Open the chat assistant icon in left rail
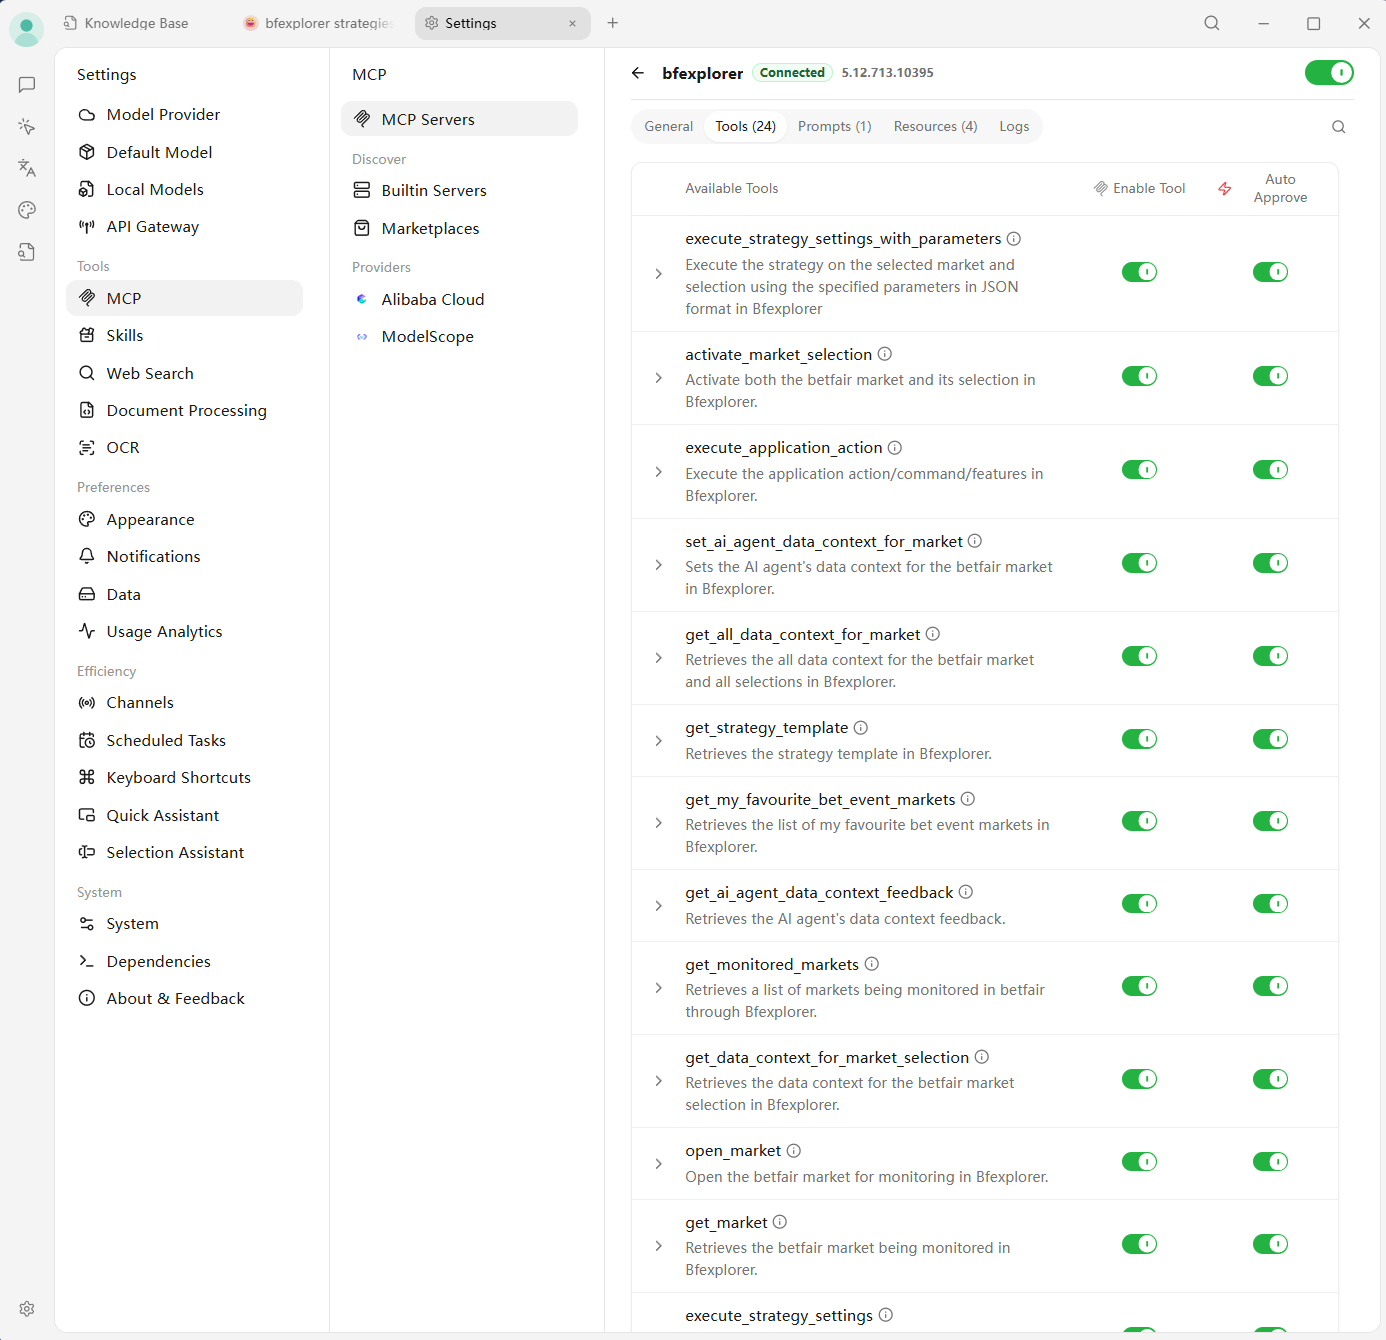Image resolution: width=1386 pixels, height=1340 pixels. click(27, 85)
